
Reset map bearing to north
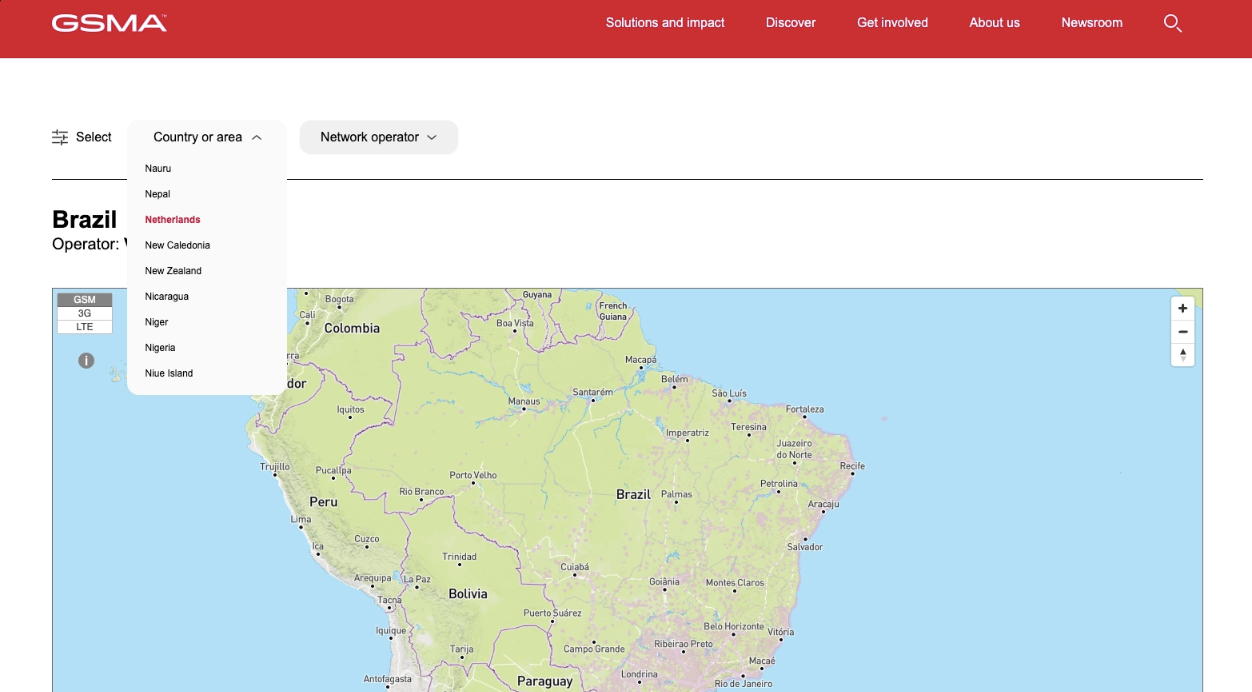click(1183, 355)
